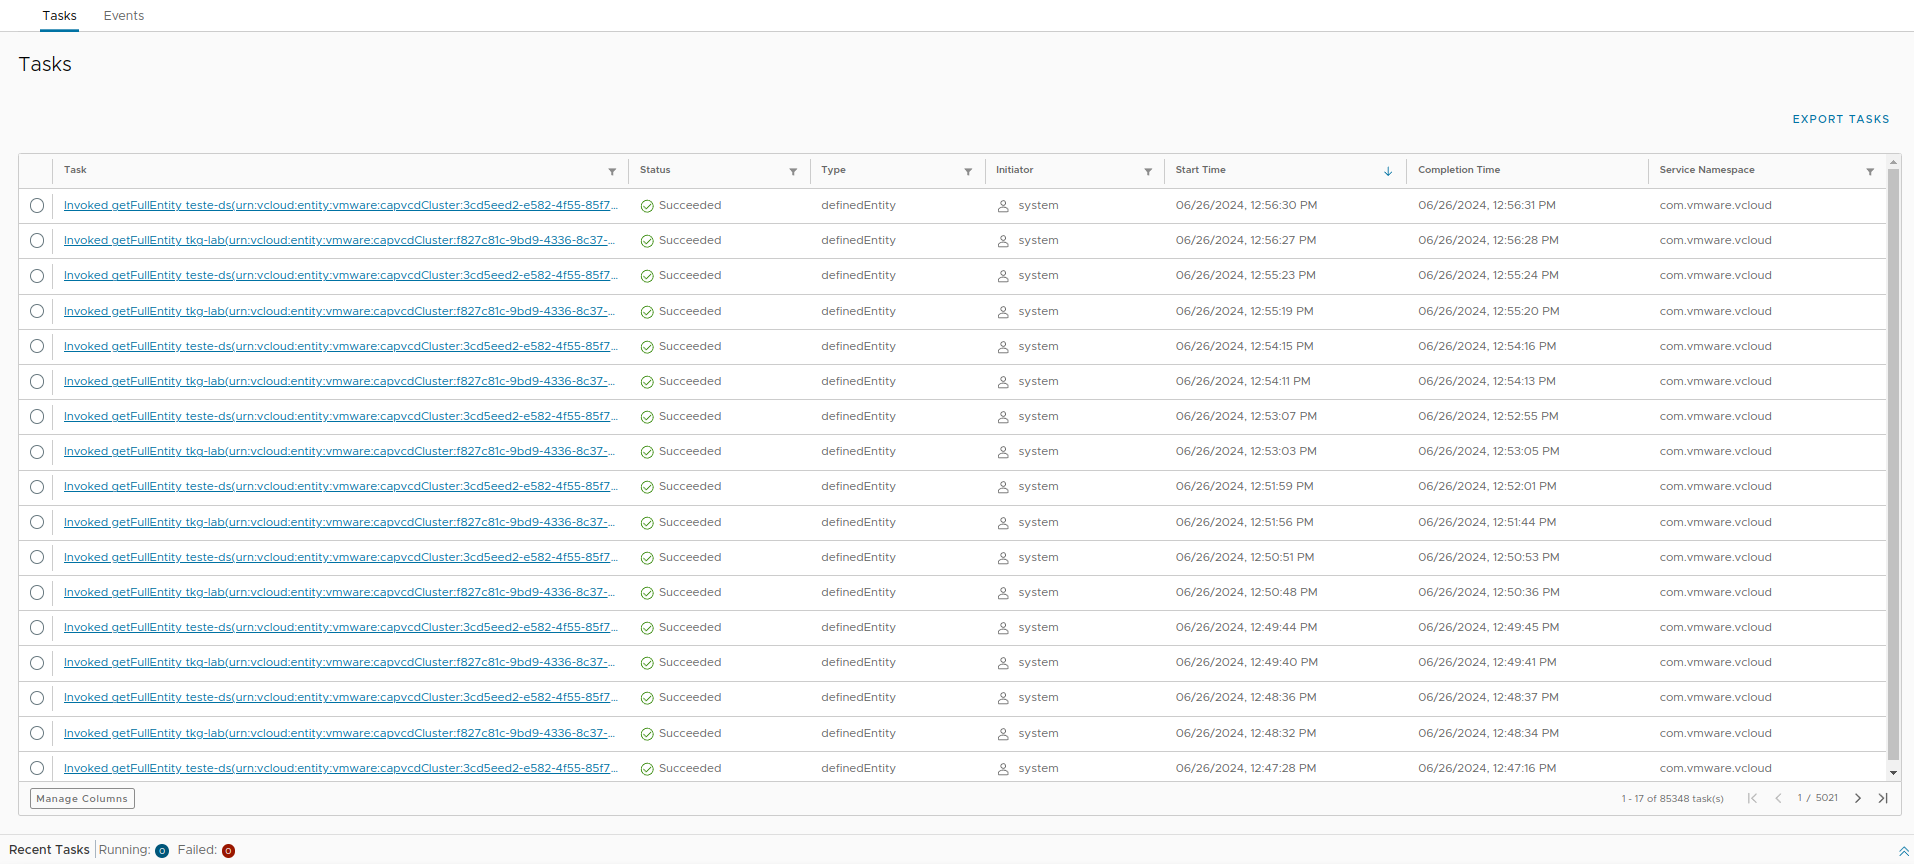Open the Service Namespace filter icon
1914x864 pixels.
pos(1870,172)
